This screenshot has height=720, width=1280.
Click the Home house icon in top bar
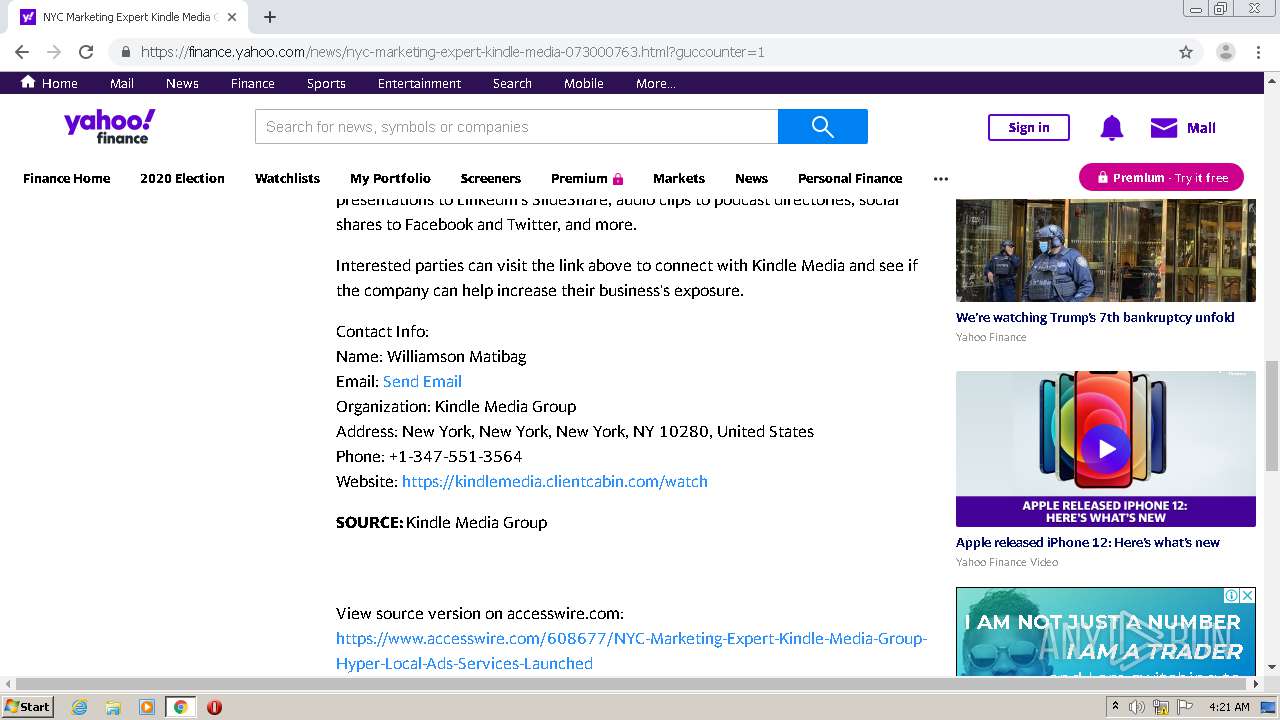[28, 82]
